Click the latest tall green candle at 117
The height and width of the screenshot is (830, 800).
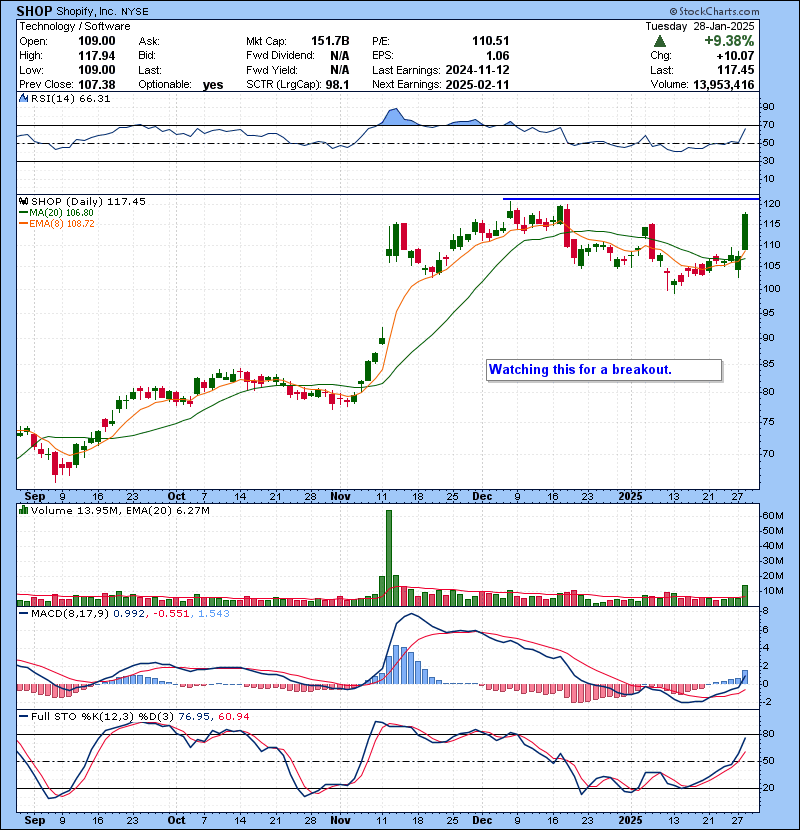coord(745,232)
